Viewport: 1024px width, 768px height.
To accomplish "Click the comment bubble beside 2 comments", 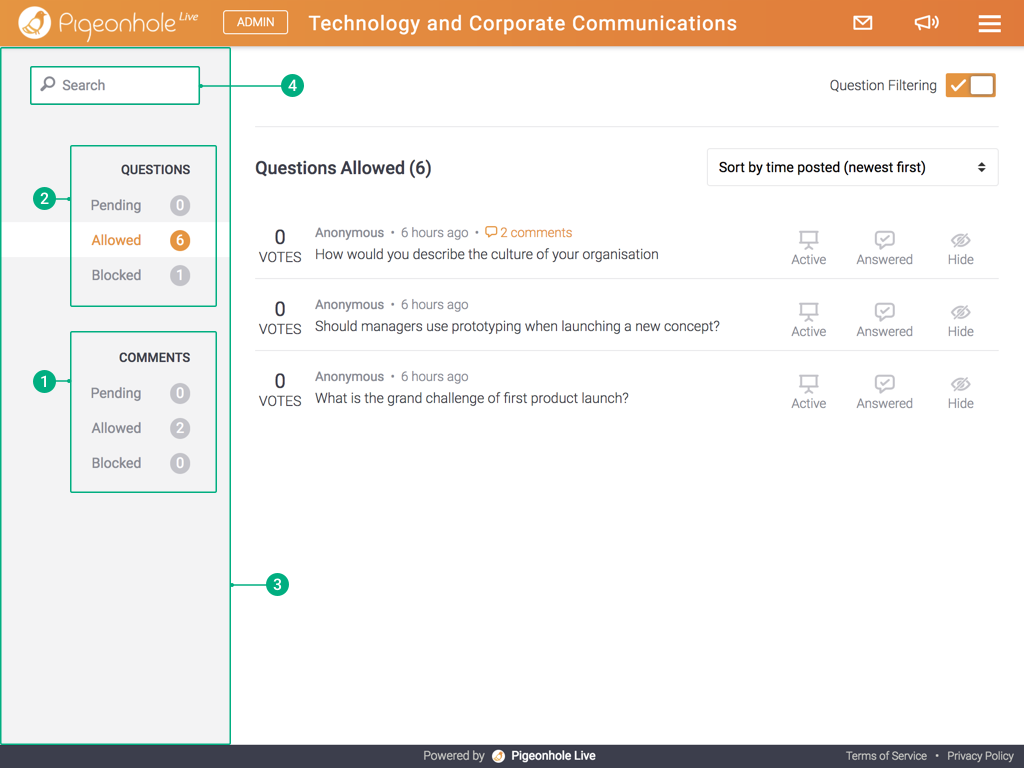I will (491, 232).
